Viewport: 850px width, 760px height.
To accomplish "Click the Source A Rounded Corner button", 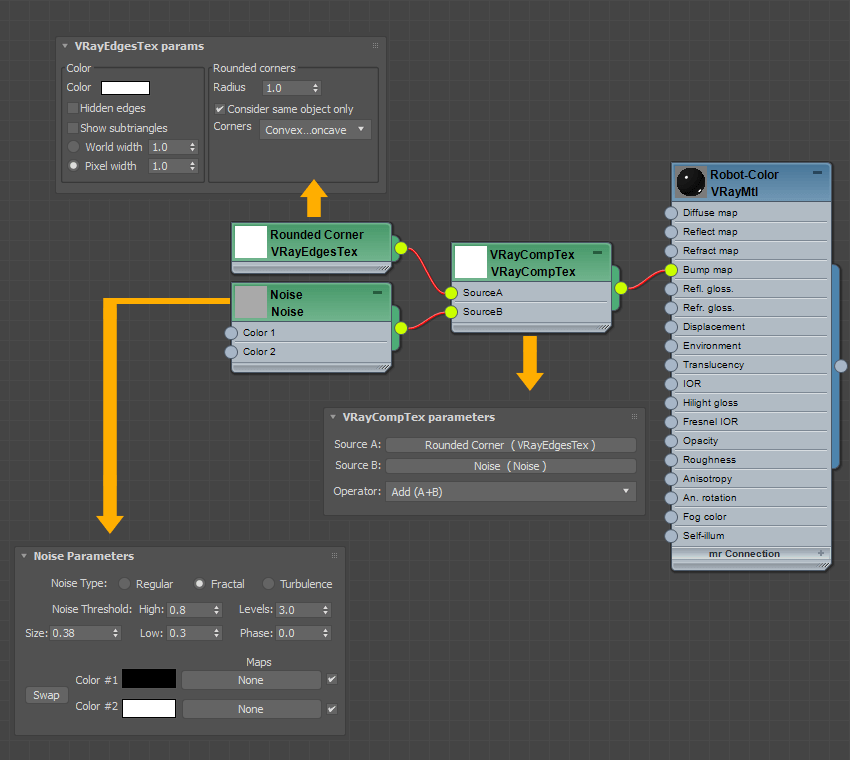I will pos(510,446).
